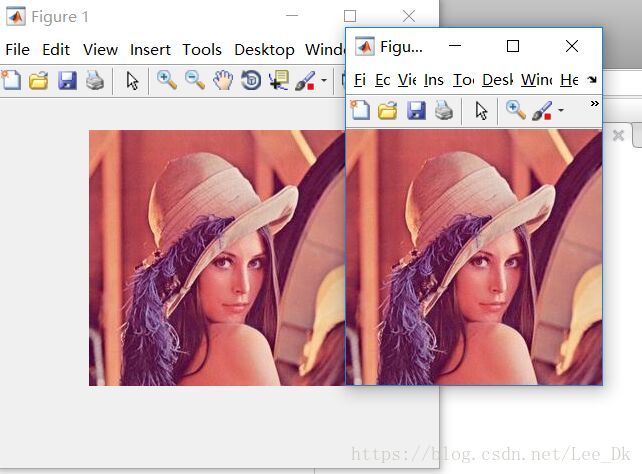This screenshot has width=642, height=474.
Task: Close the background tab with gray X
Action: point(618,135)
